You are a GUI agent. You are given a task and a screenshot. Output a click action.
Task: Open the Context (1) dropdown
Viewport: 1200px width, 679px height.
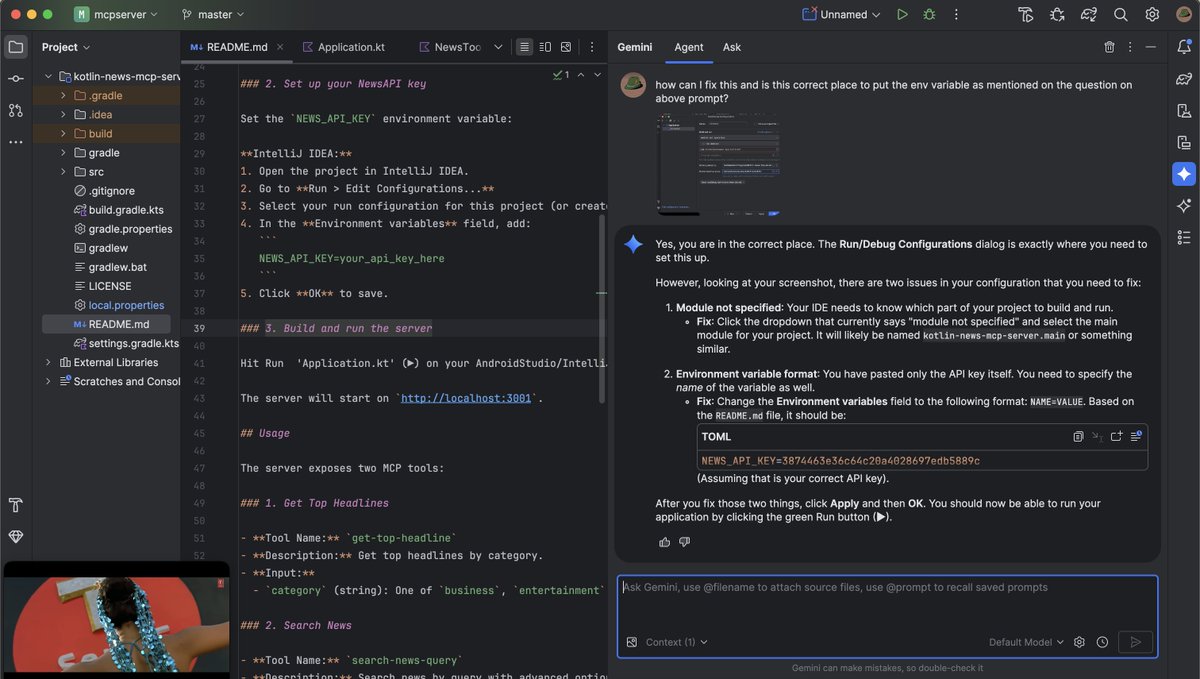pos(677,642)
